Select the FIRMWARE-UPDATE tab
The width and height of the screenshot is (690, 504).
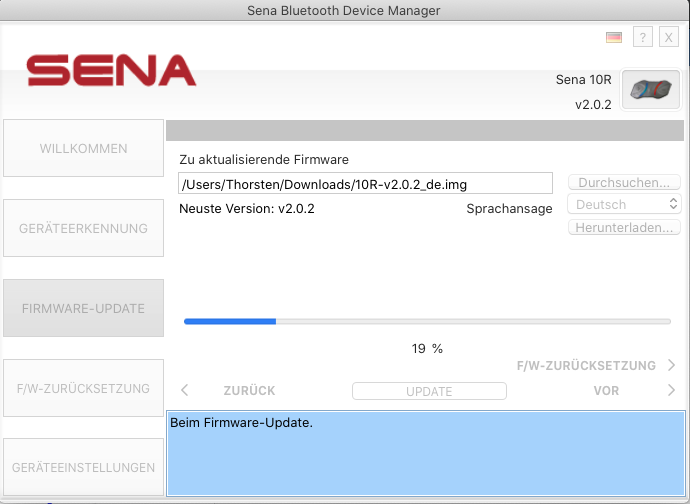pyautogui.click(x=84, y=308)
